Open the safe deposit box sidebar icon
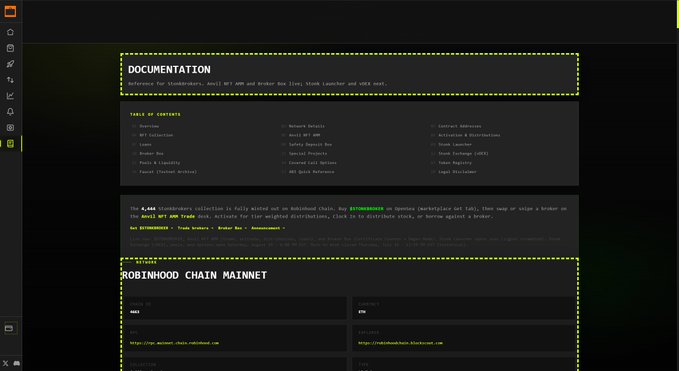Screen dimensions: 679x371 (10, 128)
